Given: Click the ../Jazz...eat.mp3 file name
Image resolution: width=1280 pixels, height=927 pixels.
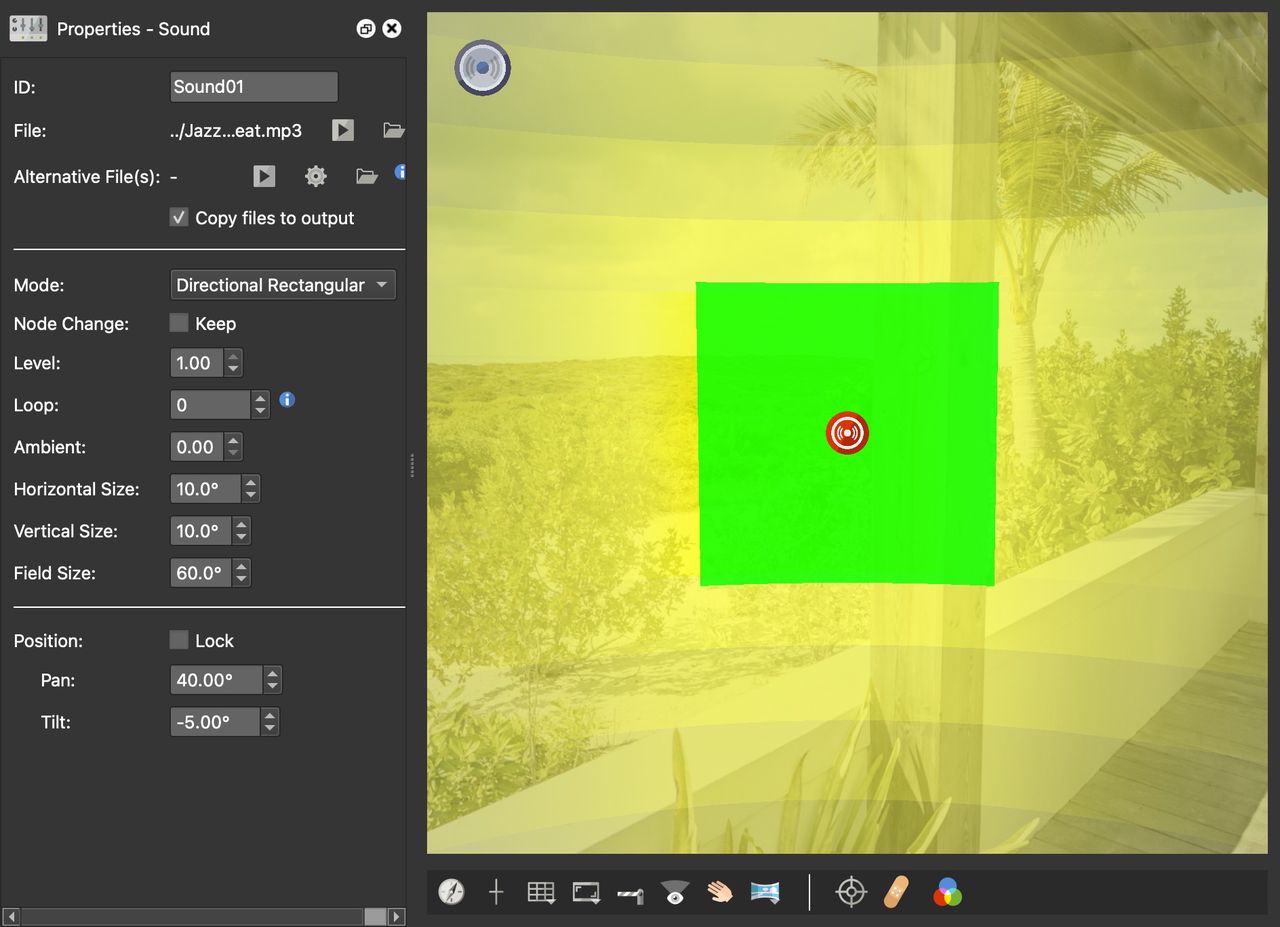Looking at the screenshot, I should (236, 130).
